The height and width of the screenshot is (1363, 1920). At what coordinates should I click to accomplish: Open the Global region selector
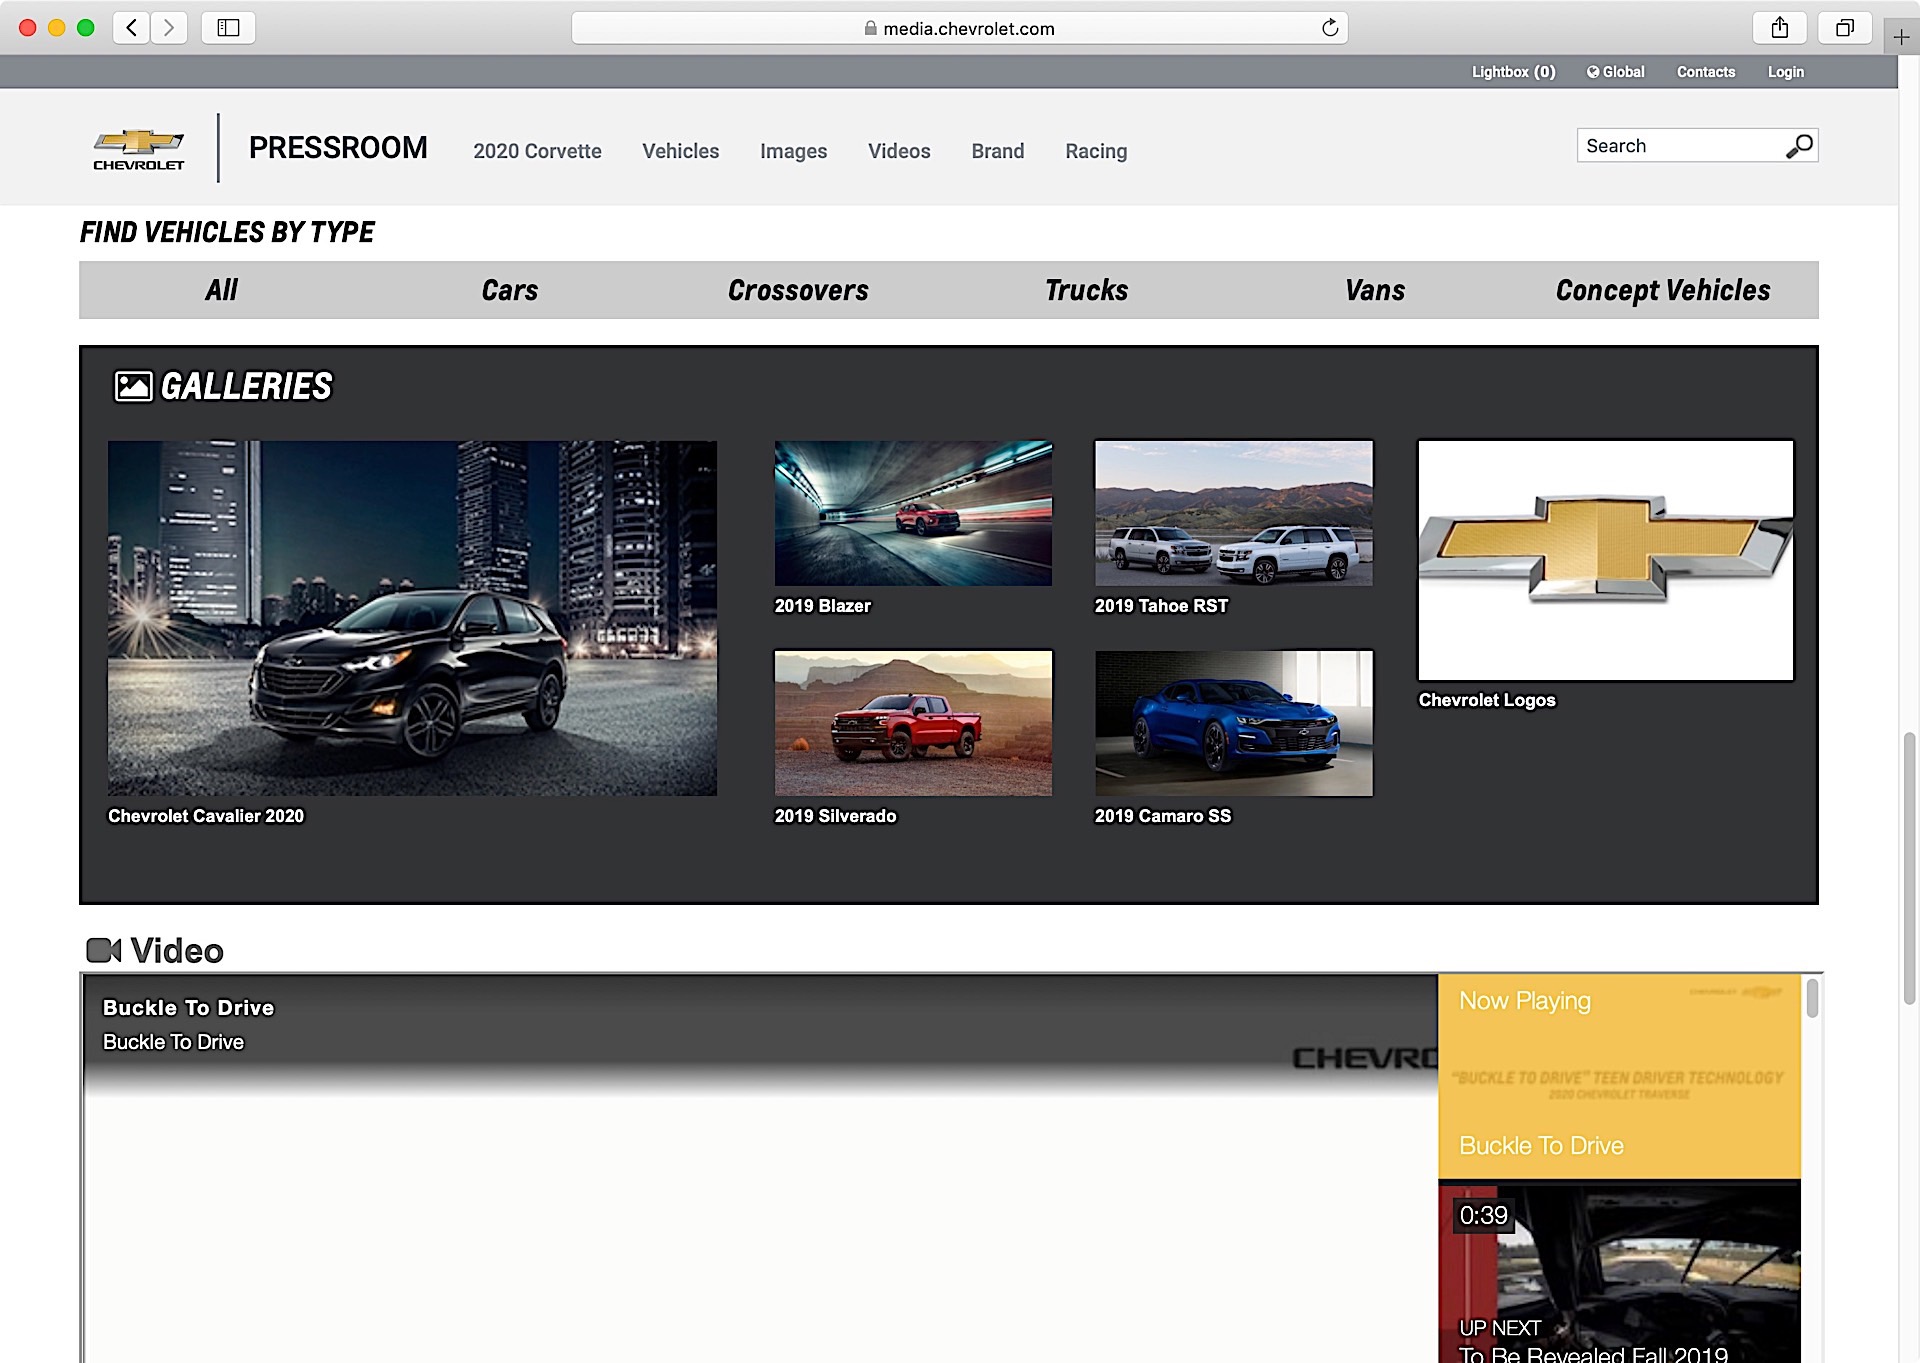pos(1615,72)
